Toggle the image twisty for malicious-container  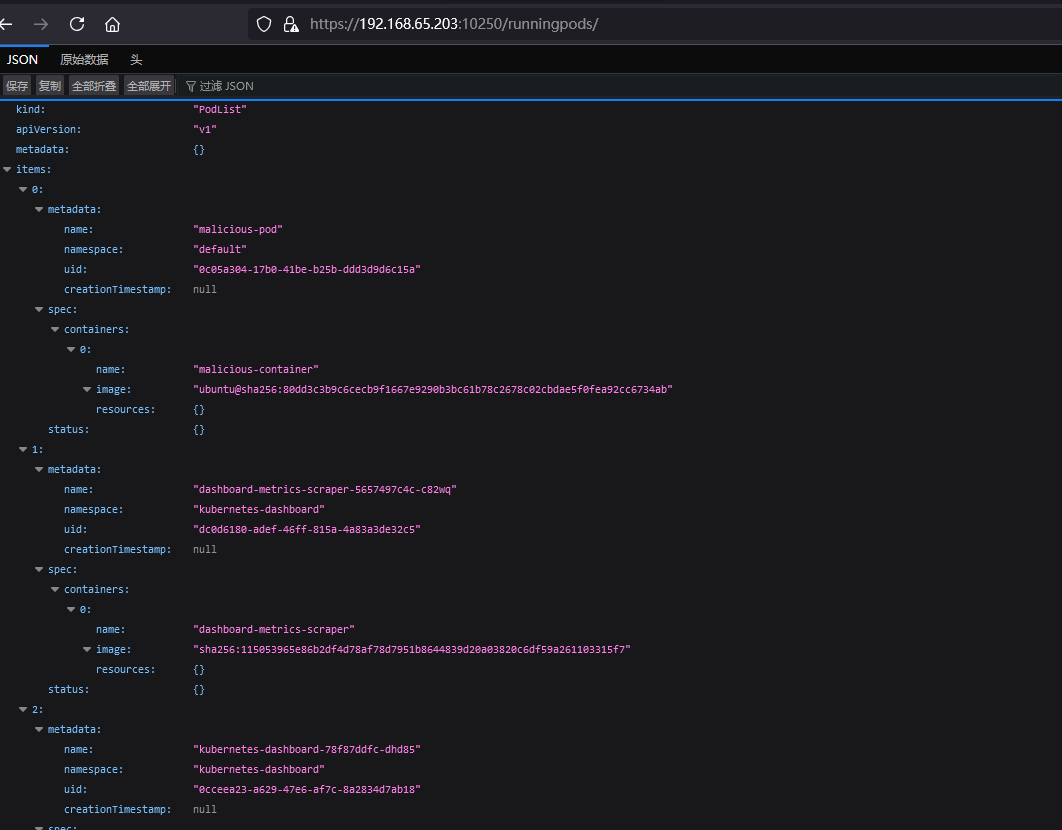point(87,390)
